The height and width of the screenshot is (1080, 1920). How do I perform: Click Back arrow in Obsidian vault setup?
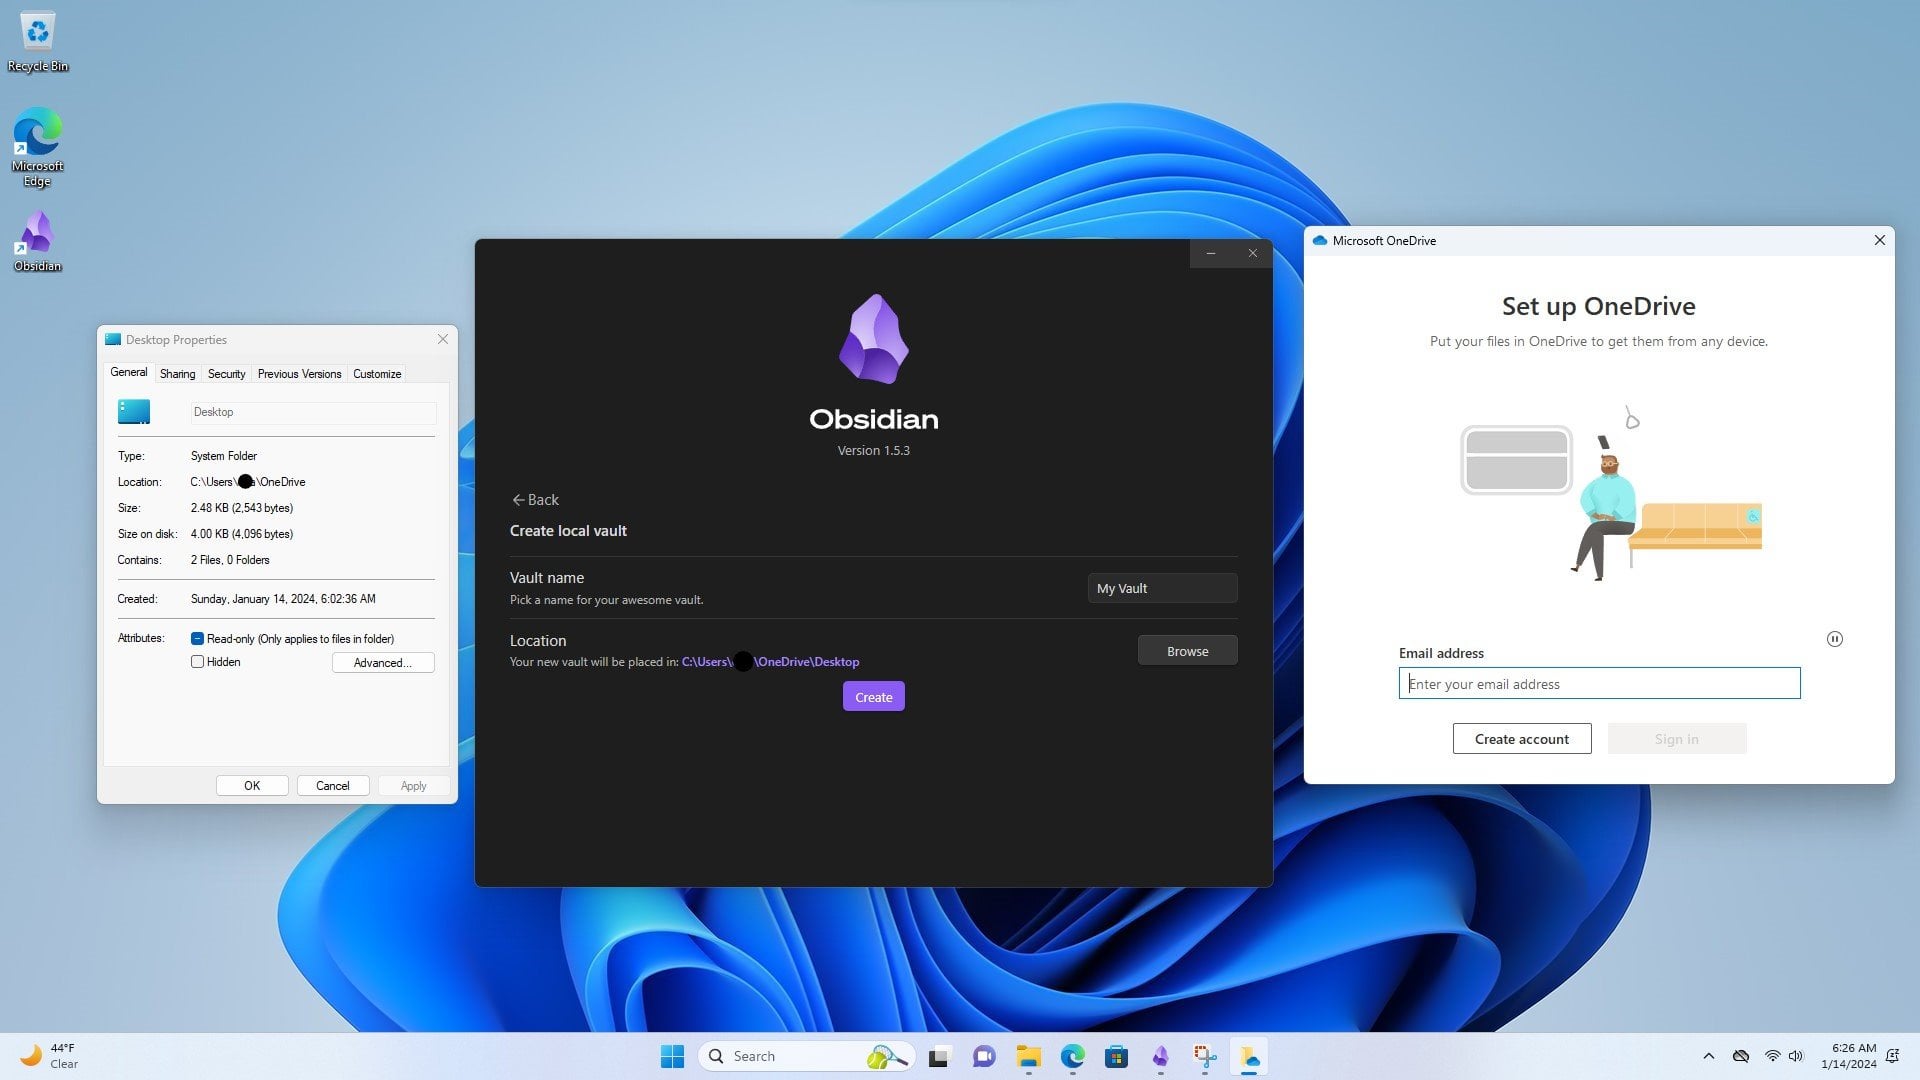click(534, 498)
